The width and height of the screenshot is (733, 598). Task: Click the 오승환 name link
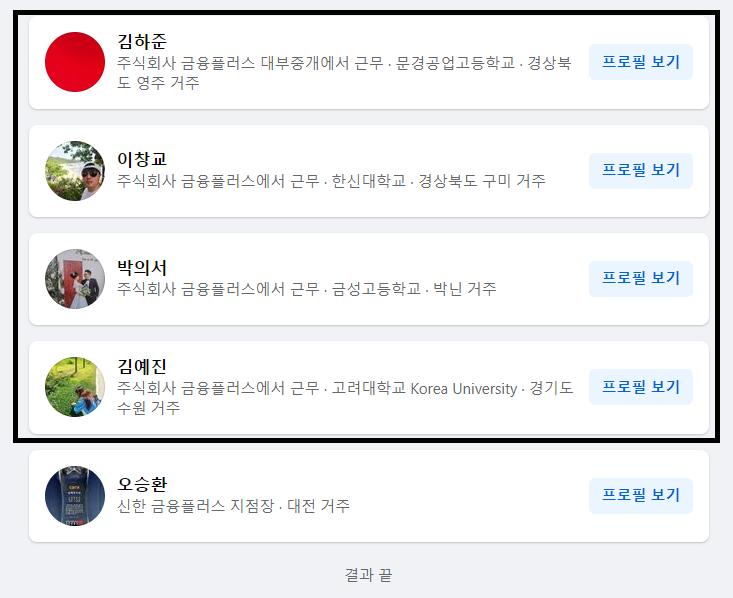coord(142,484)
